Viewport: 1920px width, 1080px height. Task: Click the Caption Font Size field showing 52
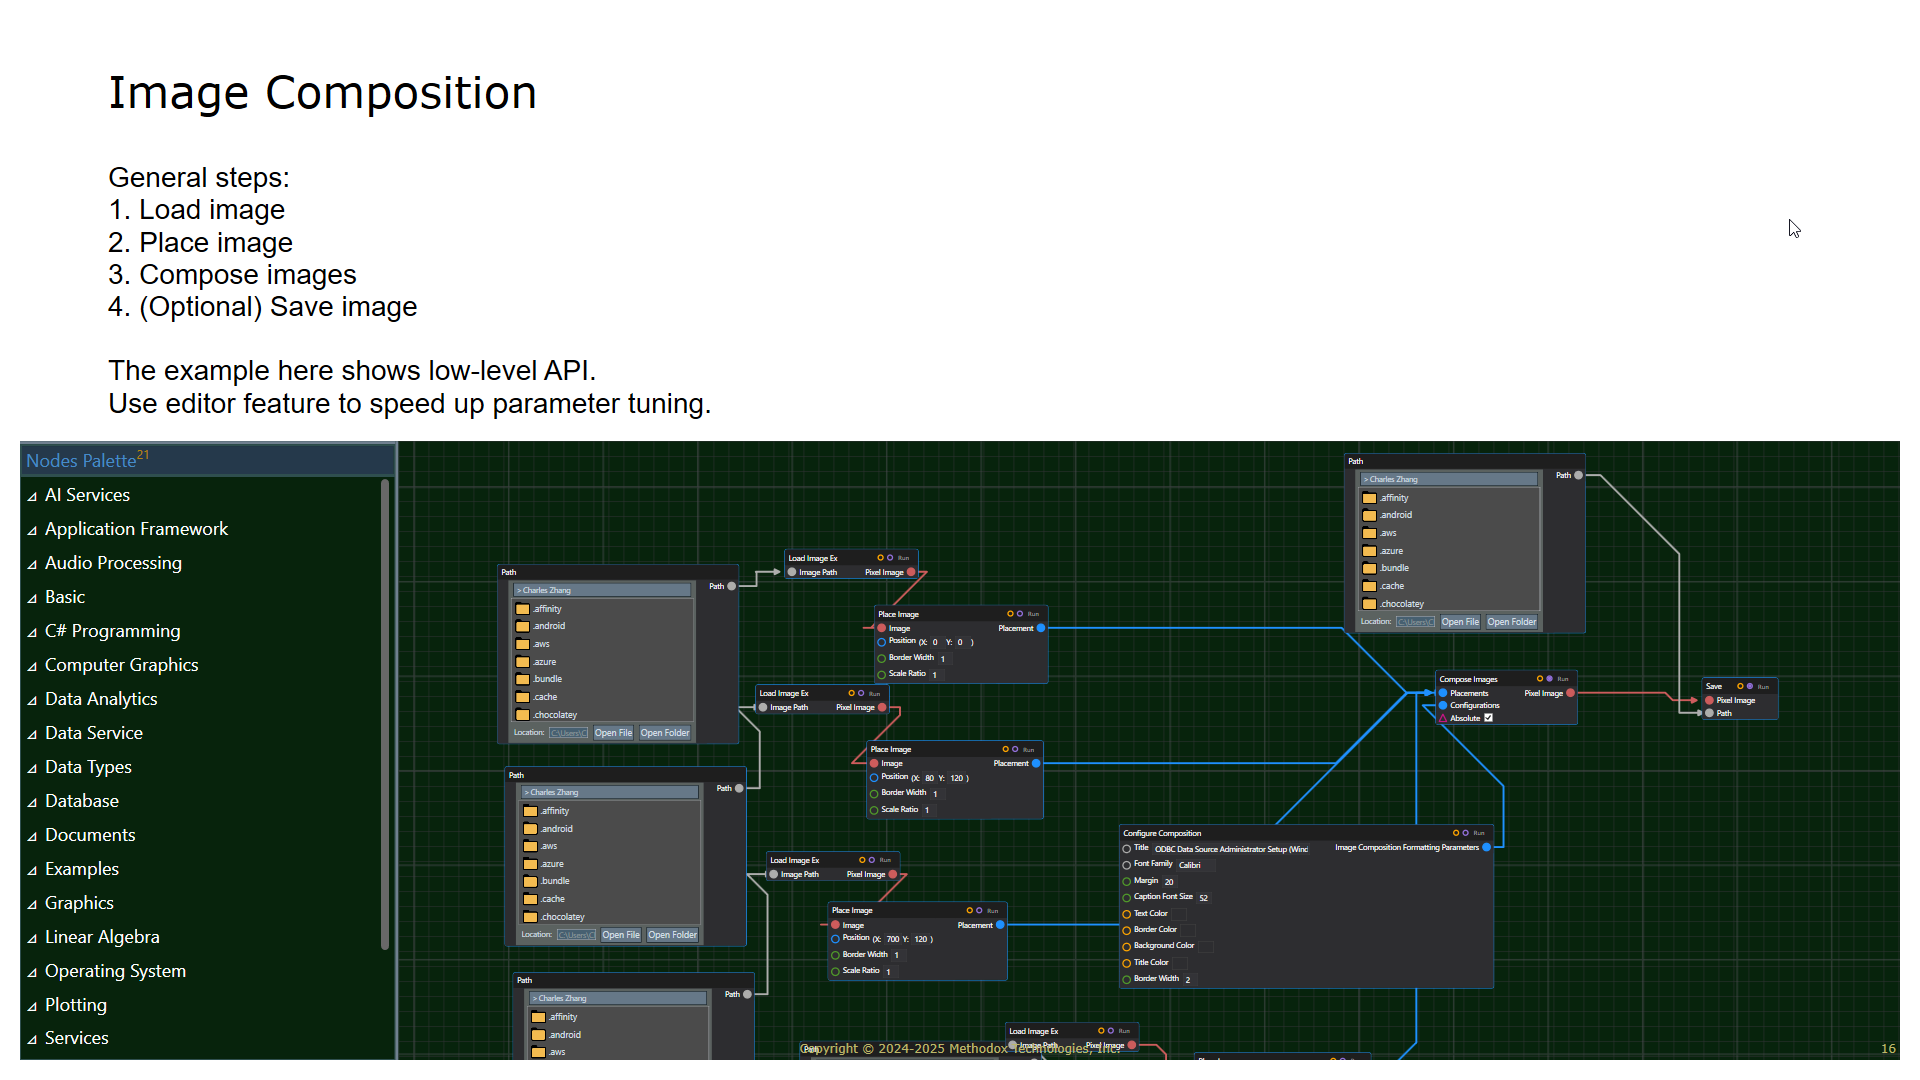(x=1204, y=898)
